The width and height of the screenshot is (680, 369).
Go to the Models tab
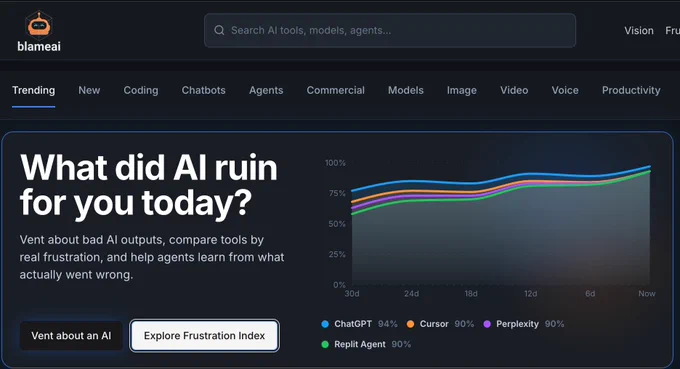click(x=405, y=90)
